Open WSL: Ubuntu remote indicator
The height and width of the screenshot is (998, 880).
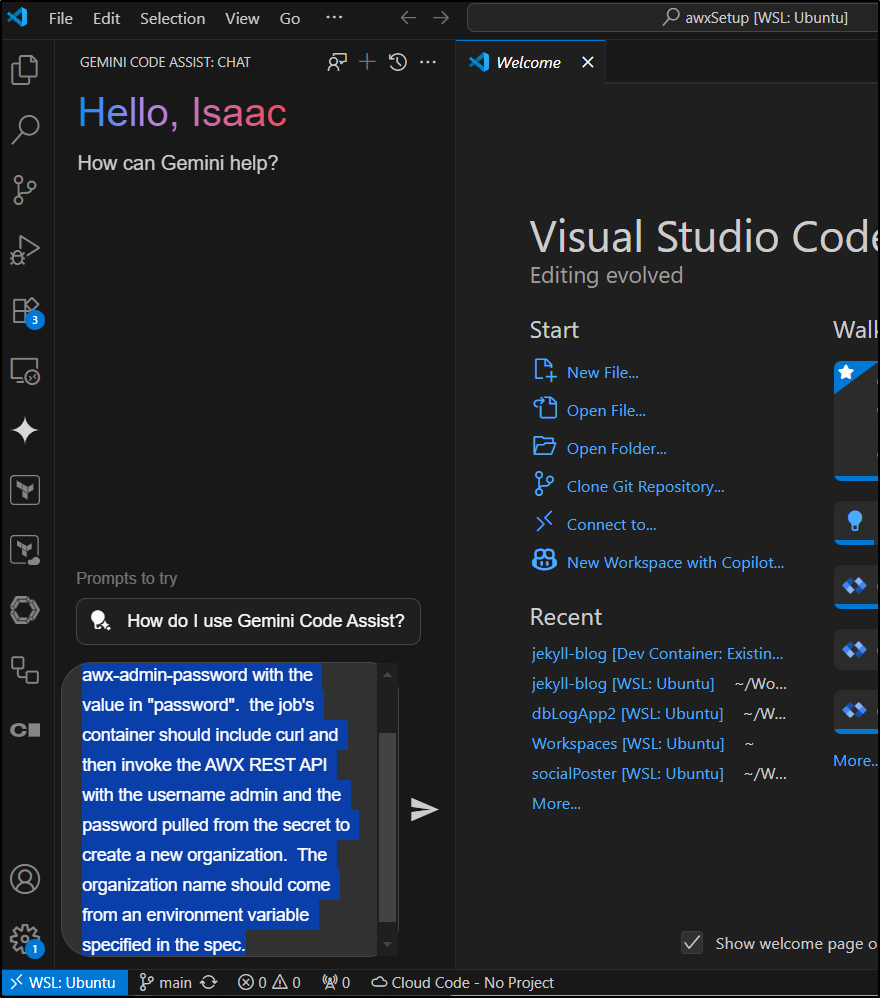pyautogui.click(x=64, y=983)
